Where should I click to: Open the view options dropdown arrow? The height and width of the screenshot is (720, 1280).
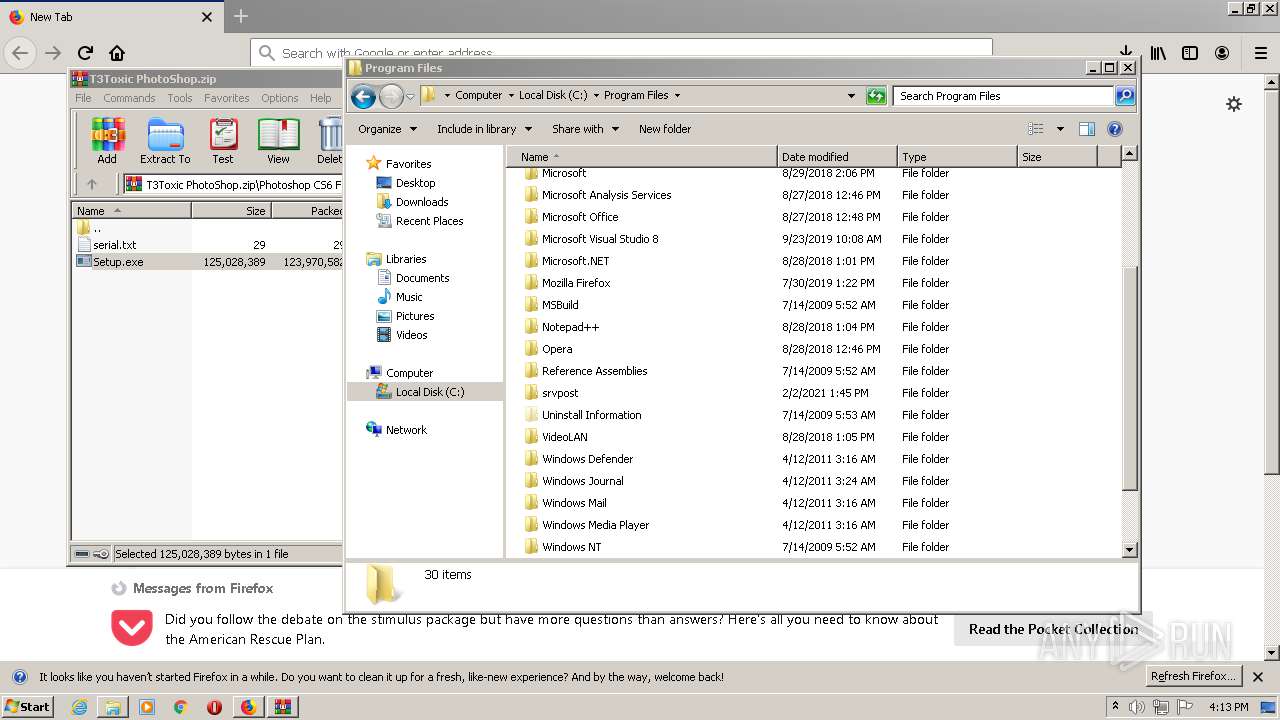[x=1060, y=129]
